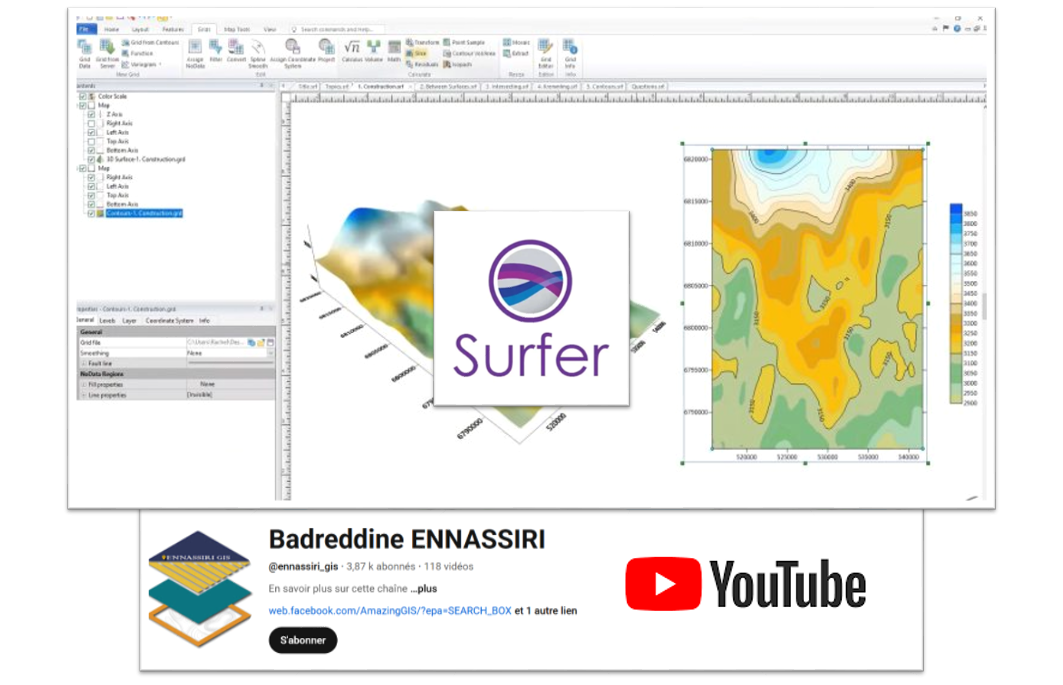Viewport: 1063px width, 685px height.
Task: Open the File menu tab
Action: tap(85, 29)
